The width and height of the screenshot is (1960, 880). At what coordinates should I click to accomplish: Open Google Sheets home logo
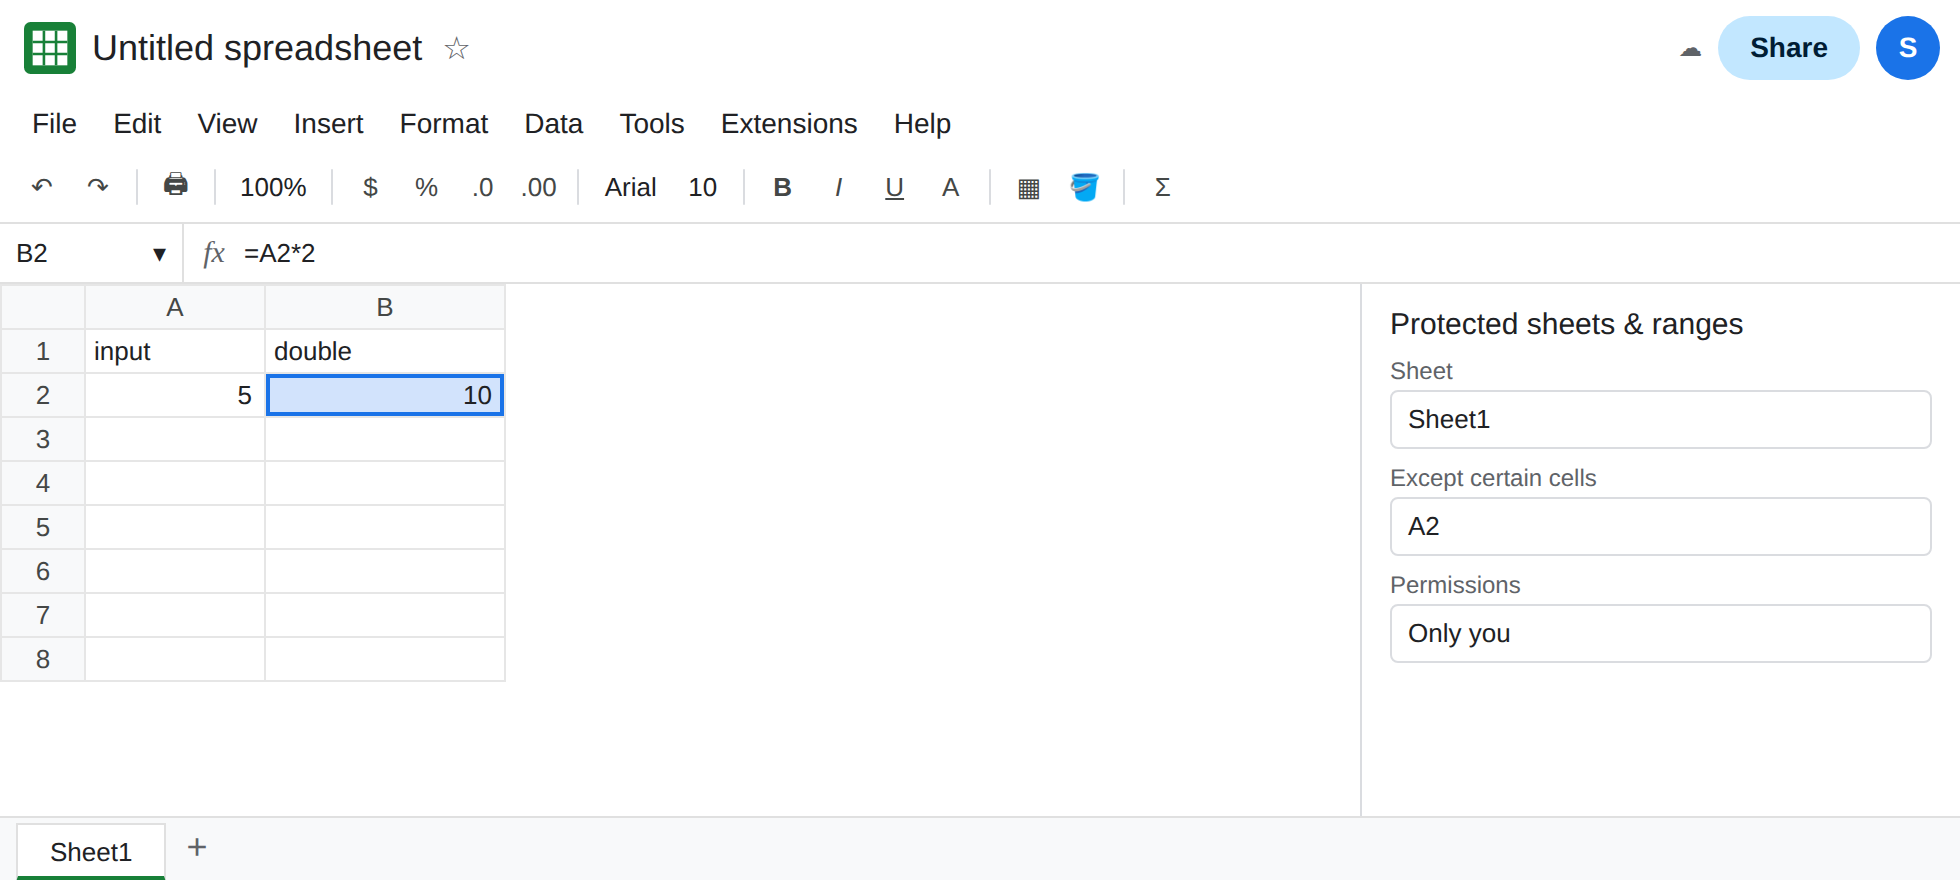pos(50,48)
